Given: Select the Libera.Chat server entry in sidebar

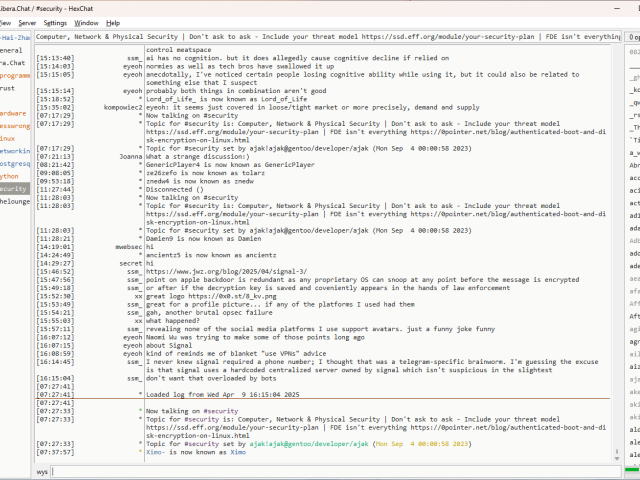Looking at the screenshot, I should coord(13,63).
